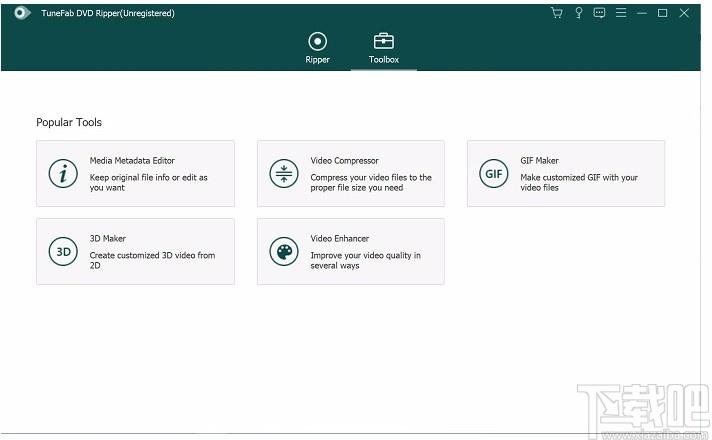Select the 3D Maker title
712x440 pixels.
108,238
